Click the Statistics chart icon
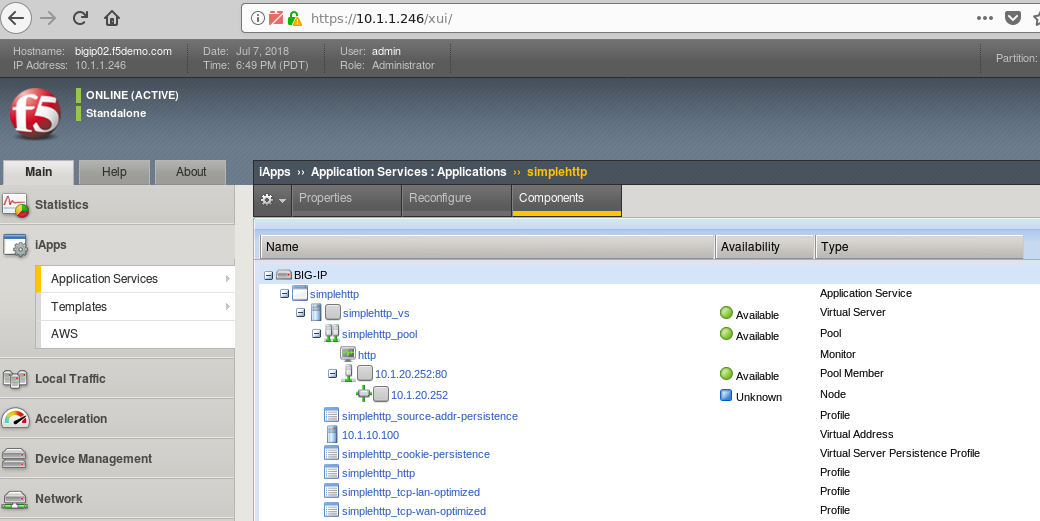 point(15,205)
